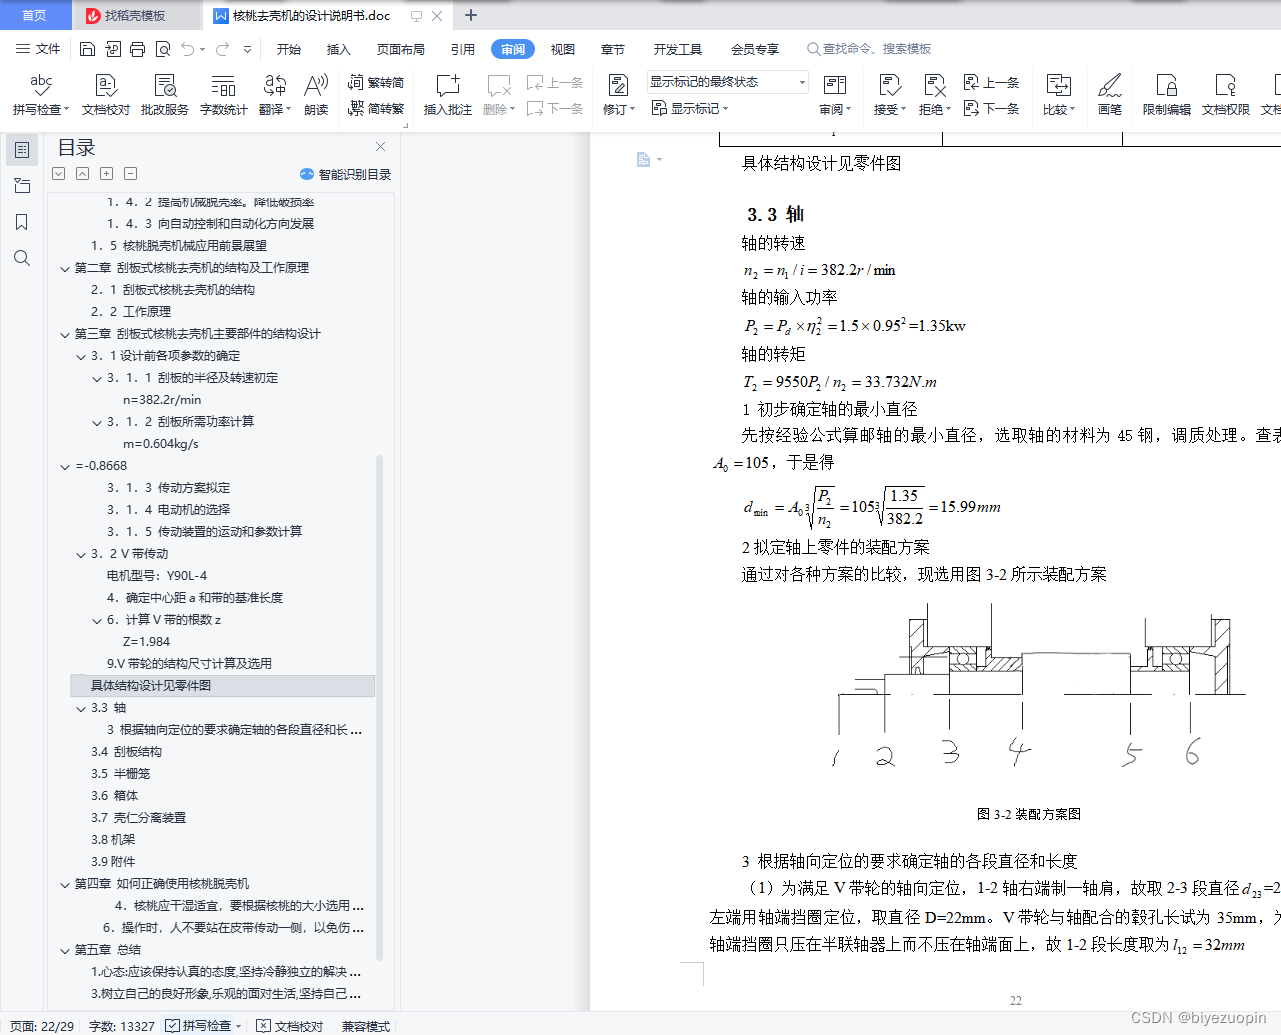This screenshot has width=1281, height=1035.
Task: Jump to outline item 3.8 机架
Action: tap(113, 840)
